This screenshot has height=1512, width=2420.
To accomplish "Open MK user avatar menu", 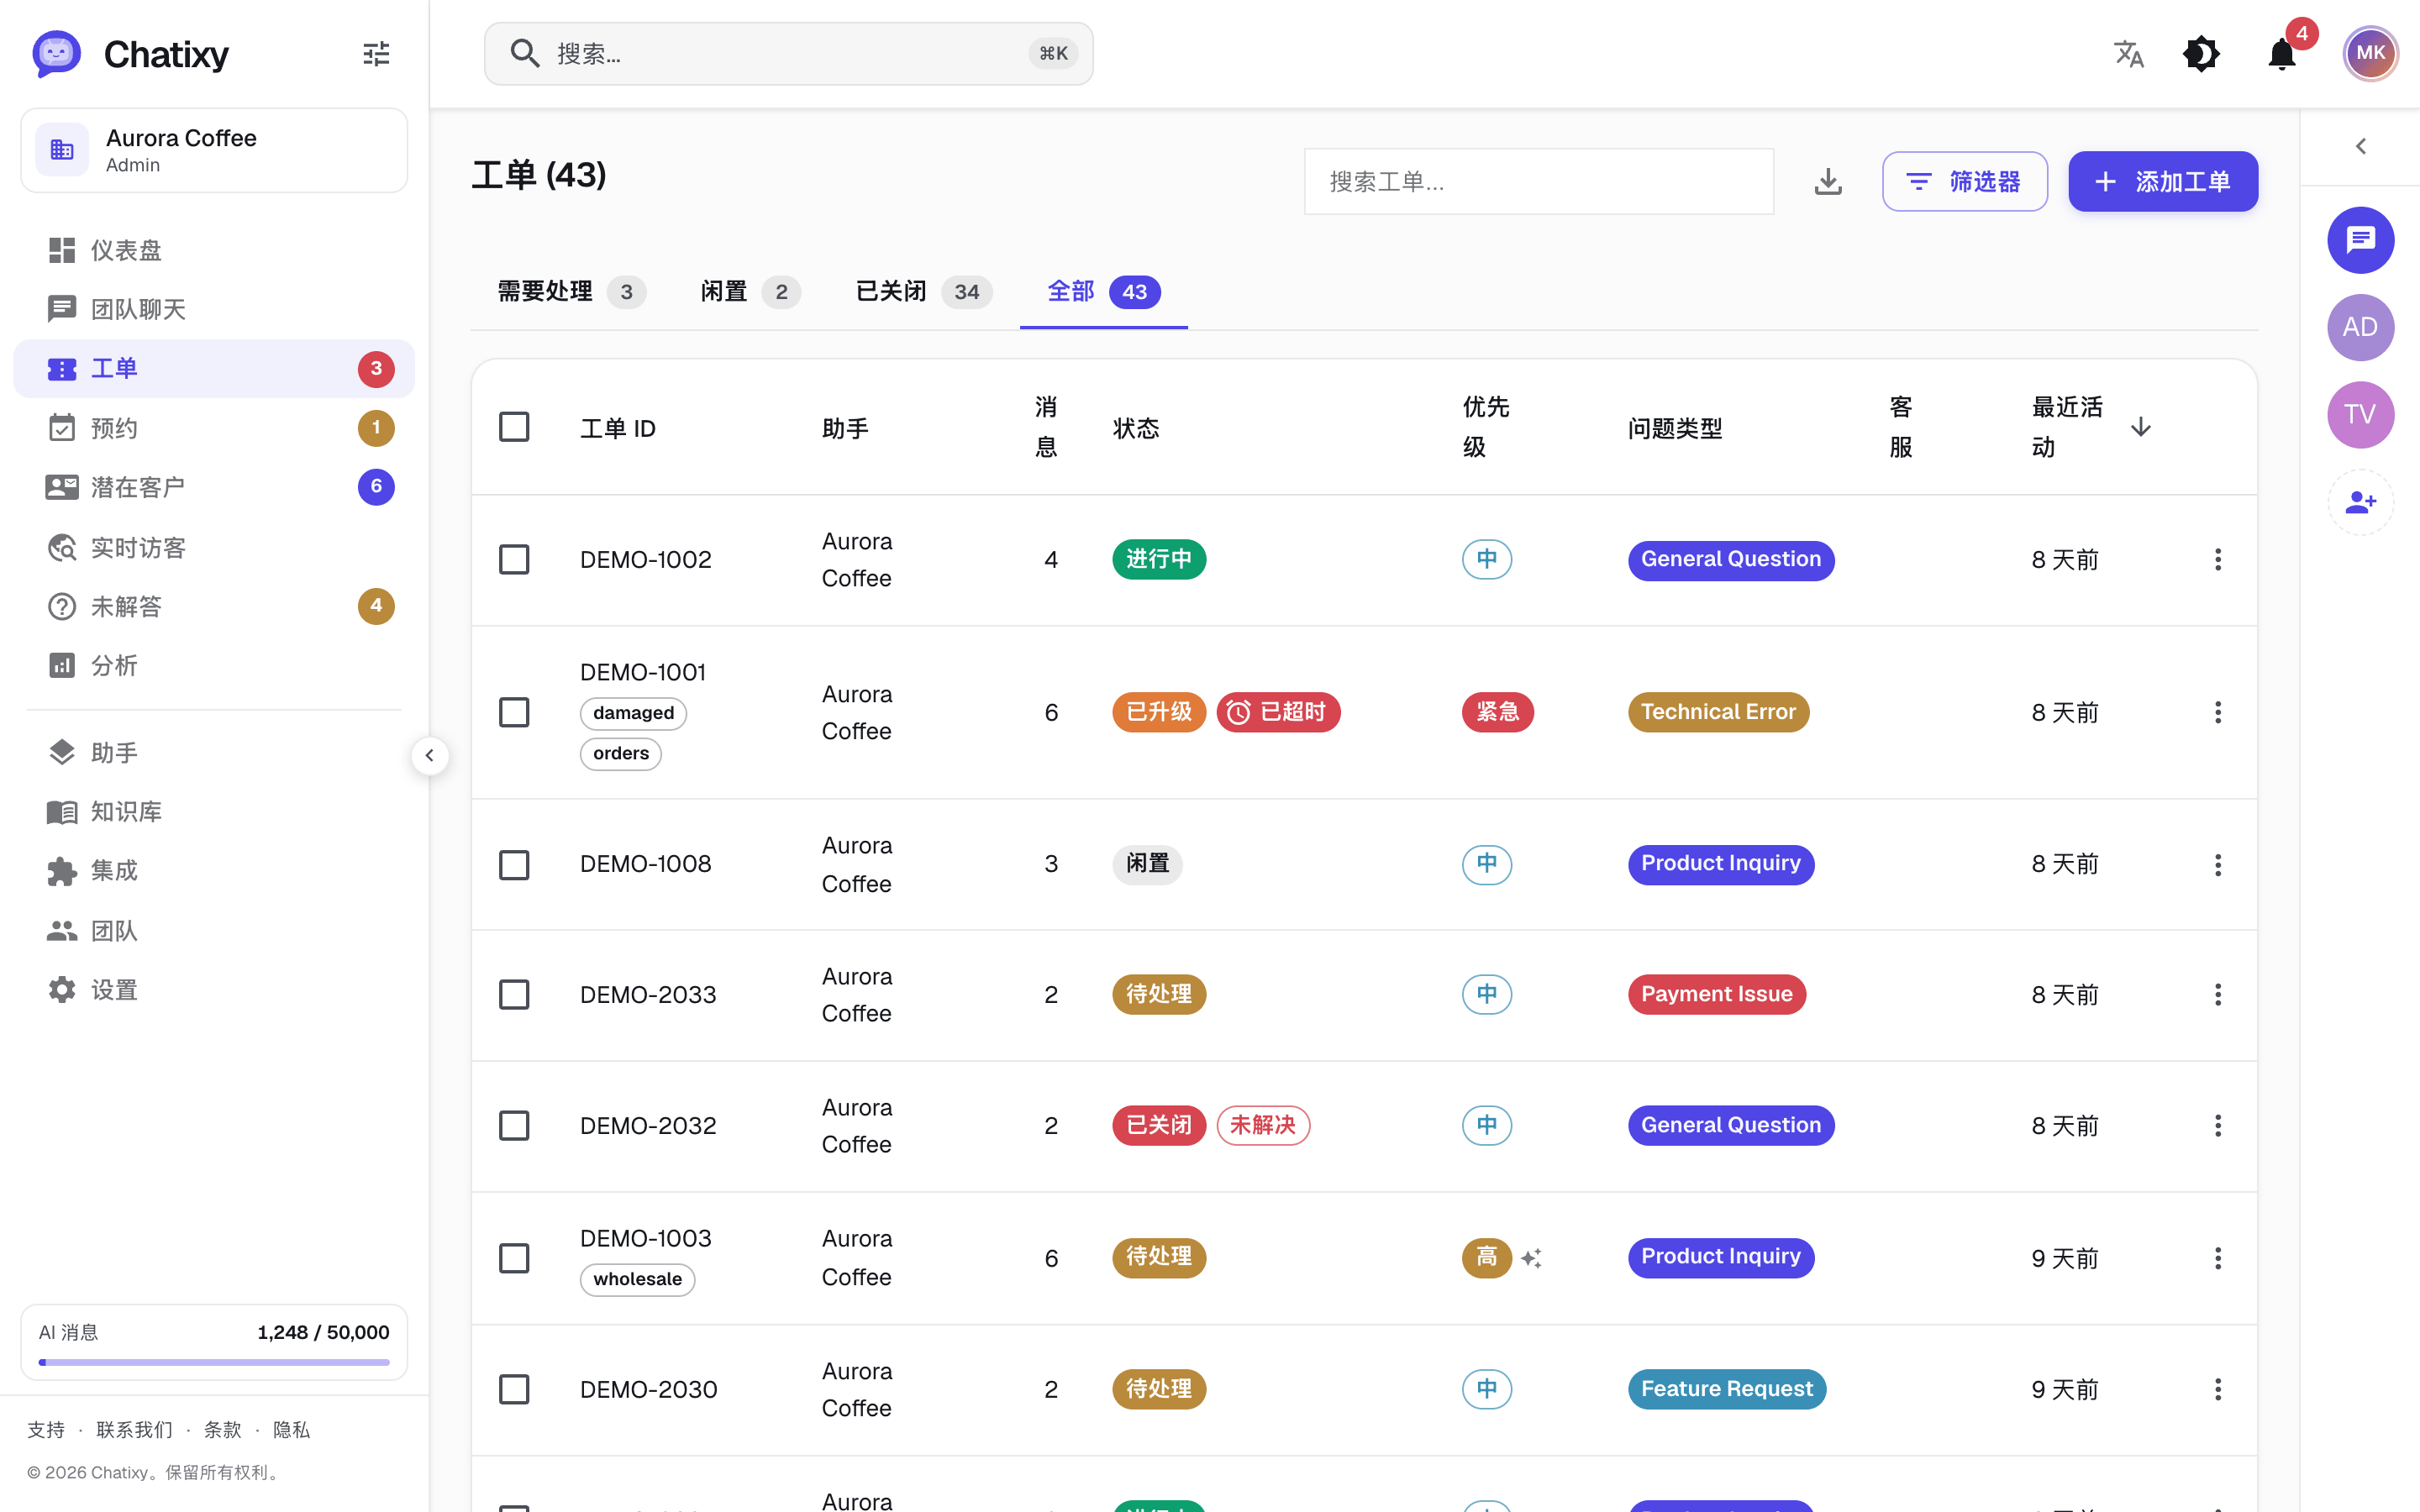I will click(x=2370, y=53).
